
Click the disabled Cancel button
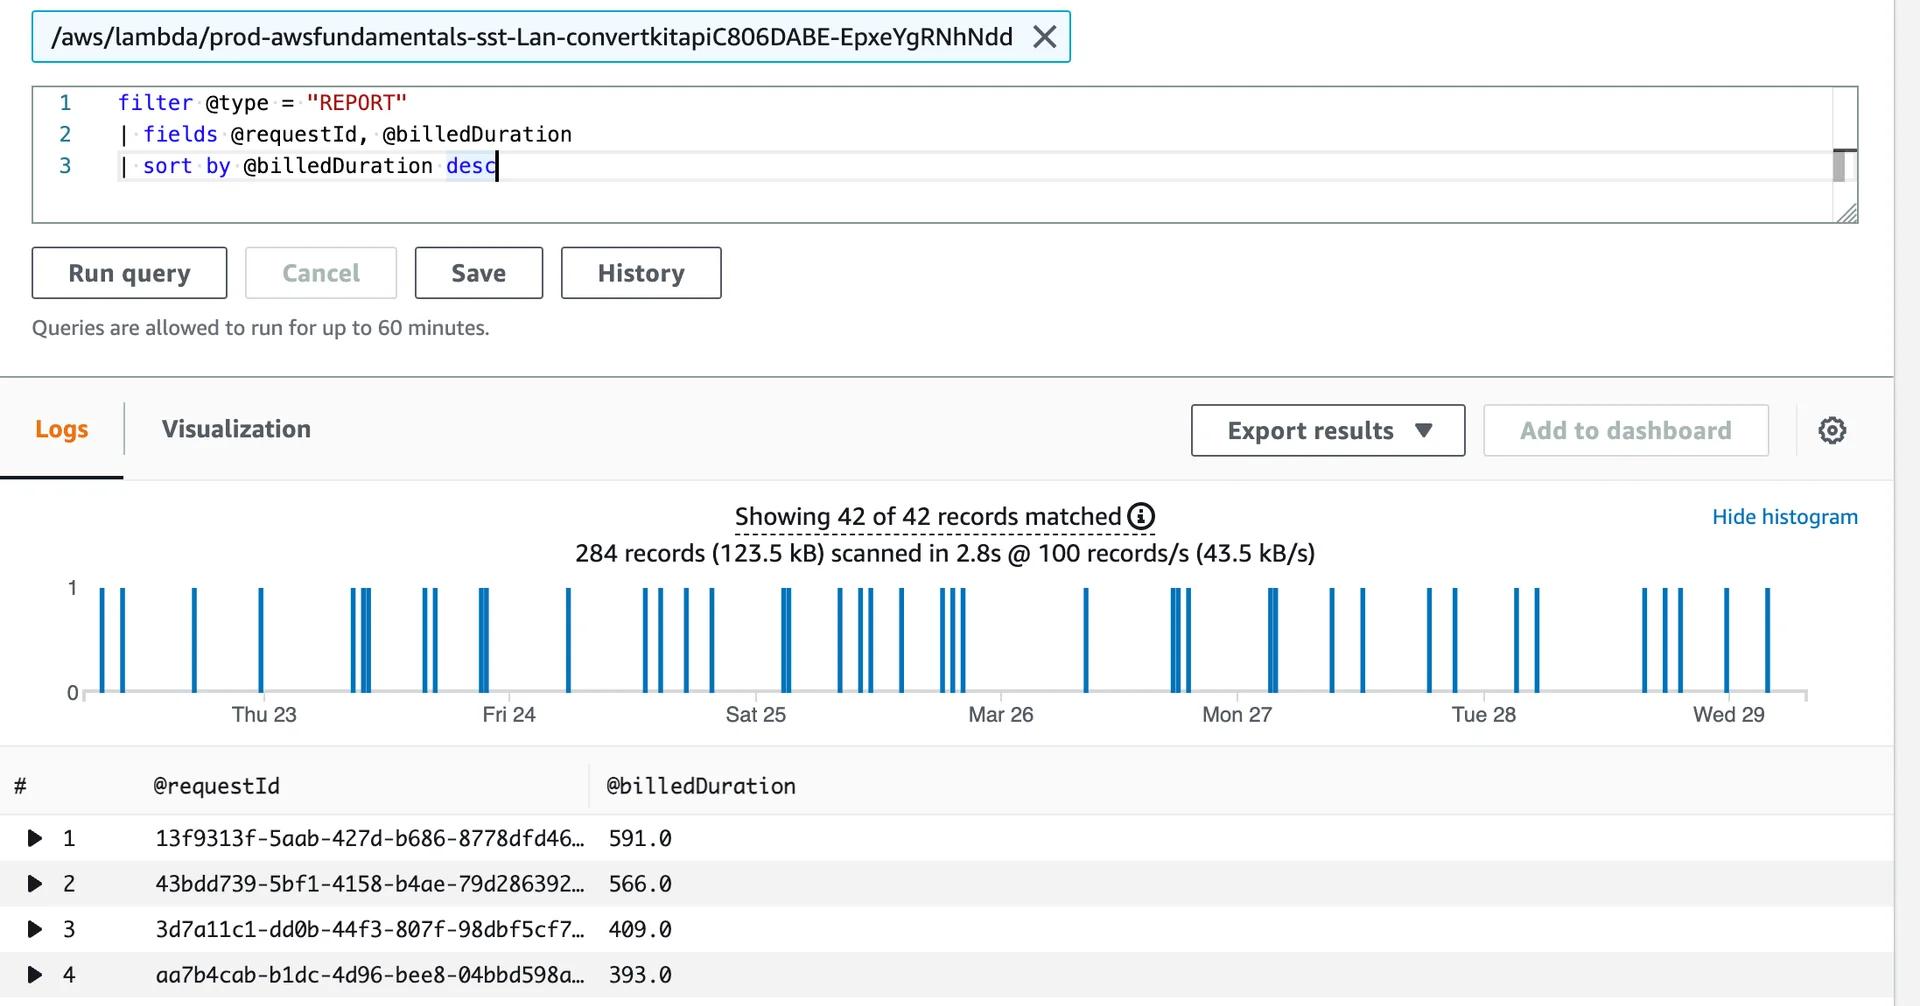click(x=320, y=272)
